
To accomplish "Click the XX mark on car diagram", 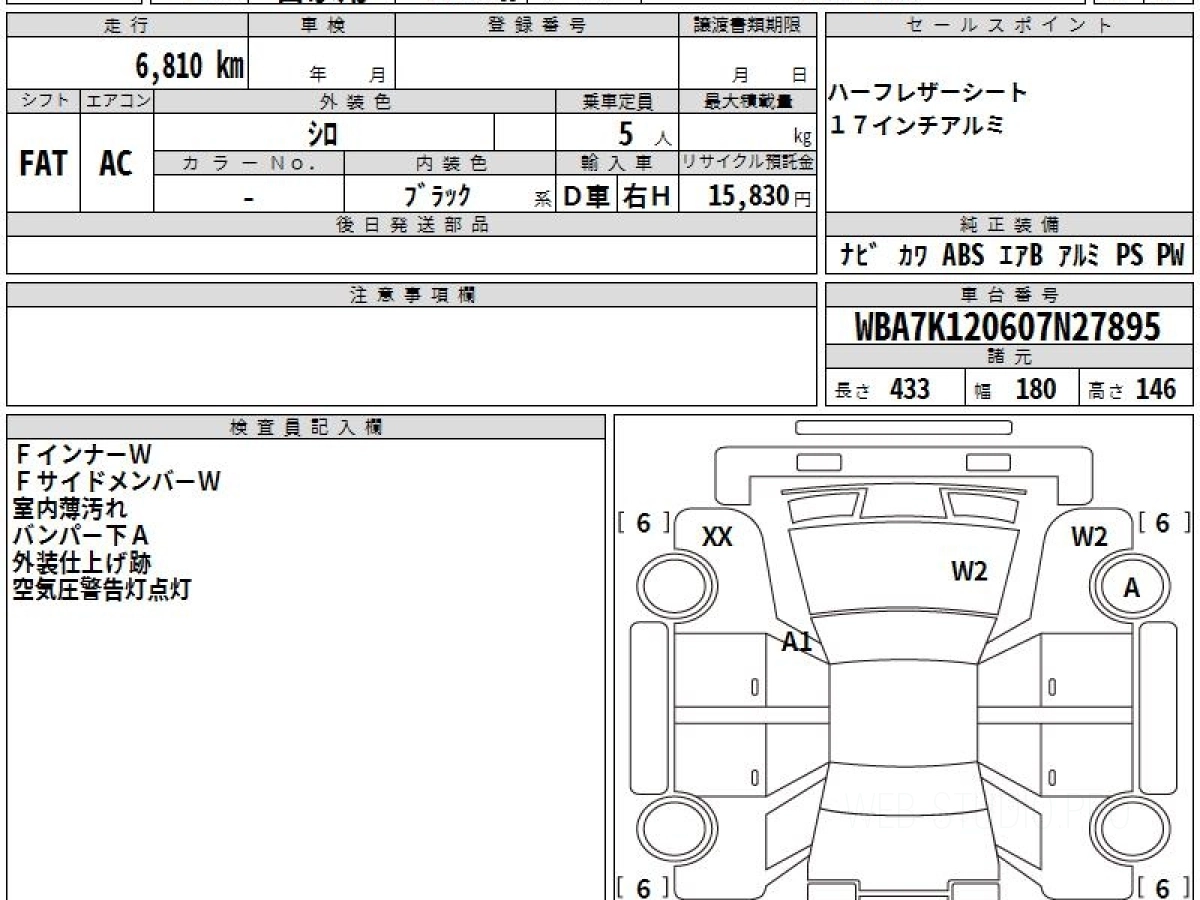I will click(716, 537).
